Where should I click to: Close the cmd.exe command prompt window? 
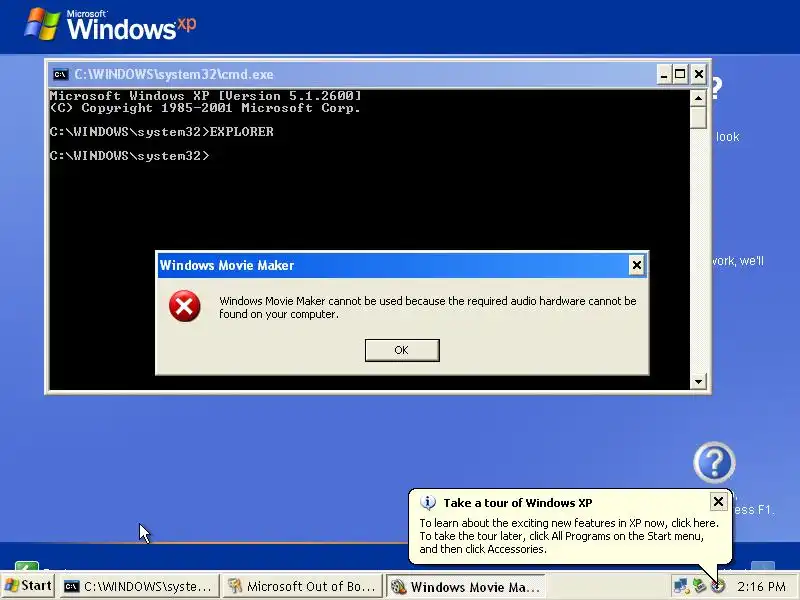(699, 74)
